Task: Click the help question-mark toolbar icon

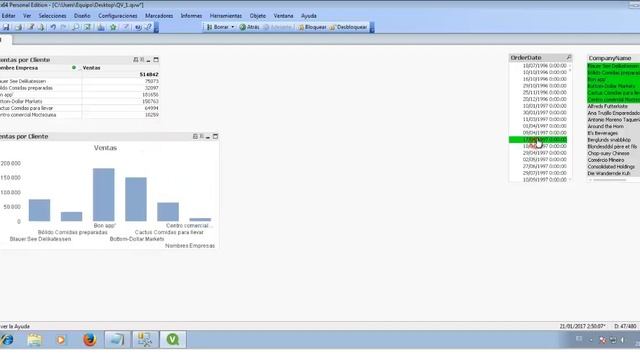Action: coord(149,27)
